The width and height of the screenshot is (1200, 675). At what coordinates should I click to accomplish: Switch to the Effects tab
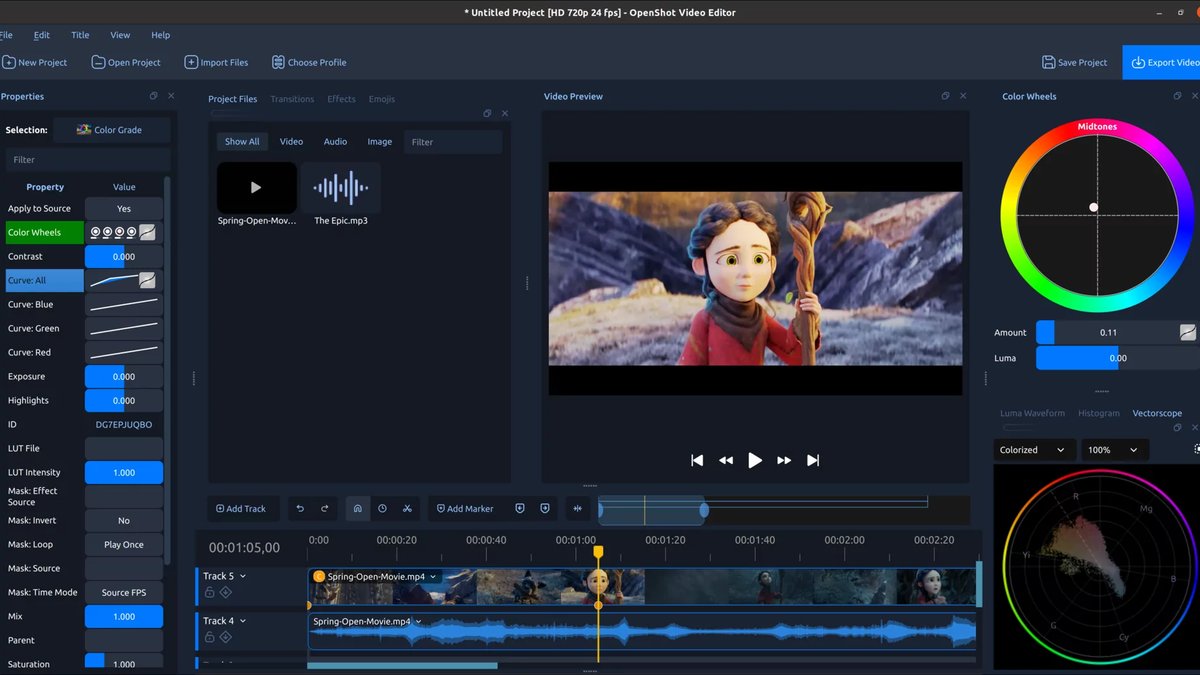341,99
